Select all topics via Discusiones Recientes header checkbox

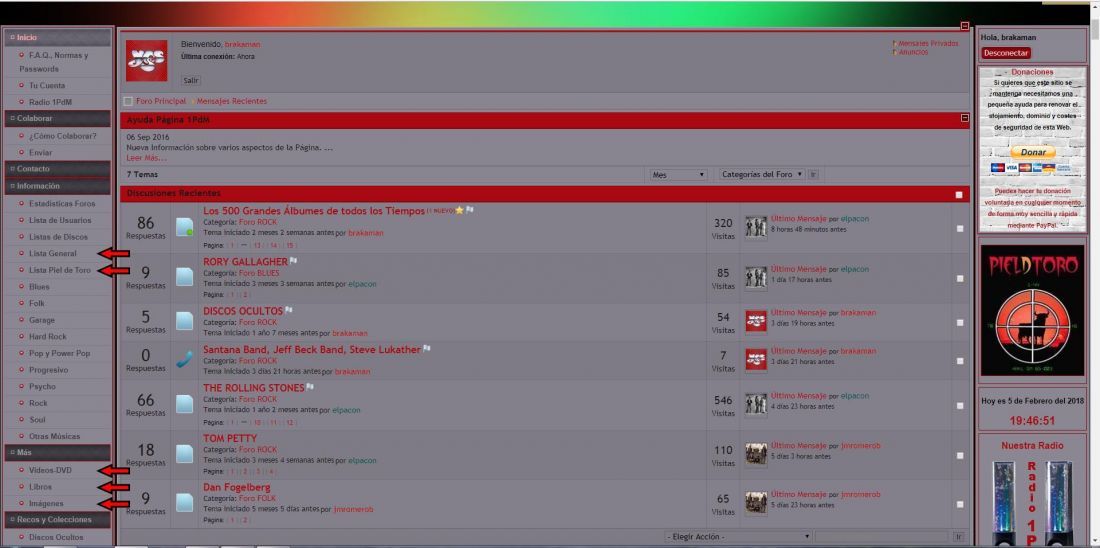click(959, 195)
